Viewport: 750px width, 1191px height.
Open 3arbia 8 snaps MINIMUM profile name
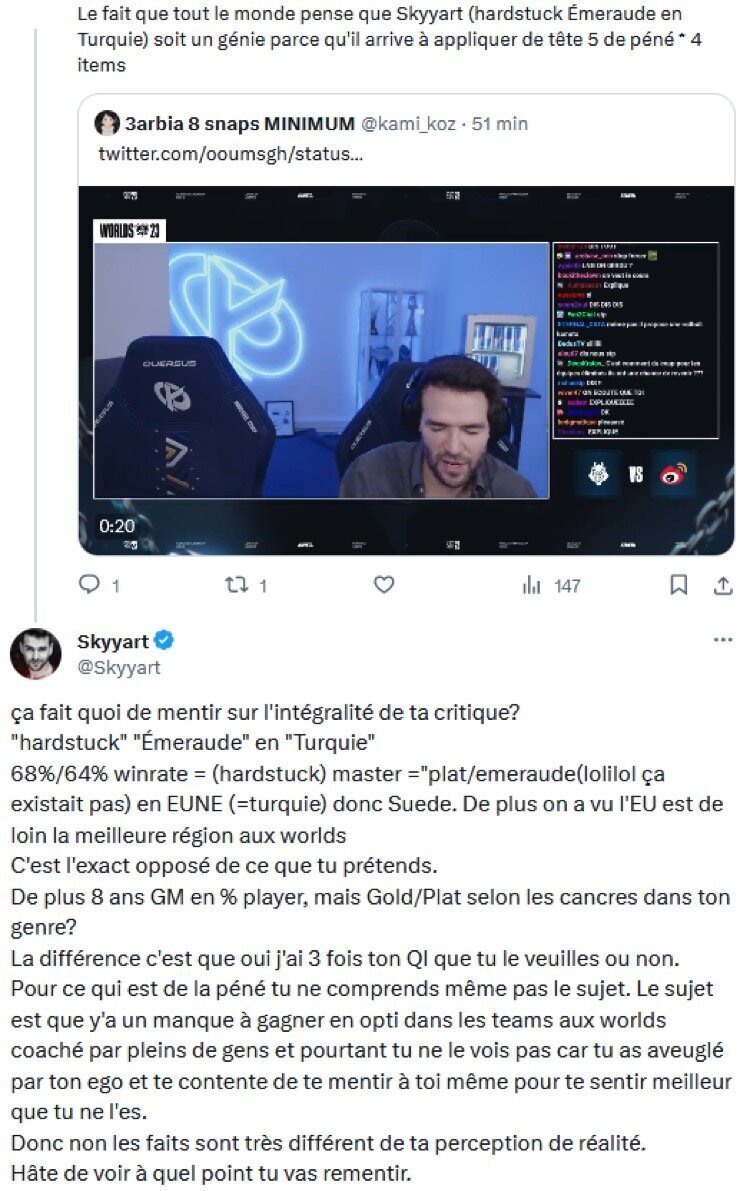pyautogui.click(x=239, y=123)
